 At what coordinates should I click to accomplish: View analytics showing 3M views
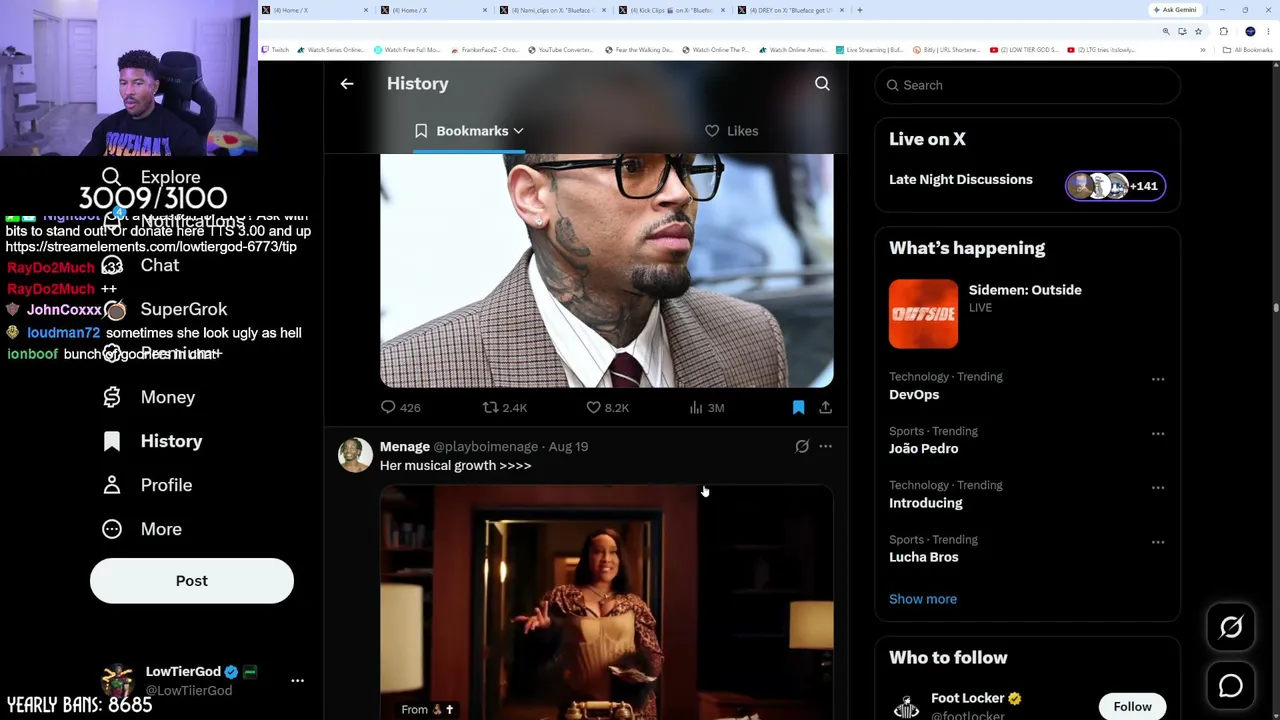(x=706, y=407)
